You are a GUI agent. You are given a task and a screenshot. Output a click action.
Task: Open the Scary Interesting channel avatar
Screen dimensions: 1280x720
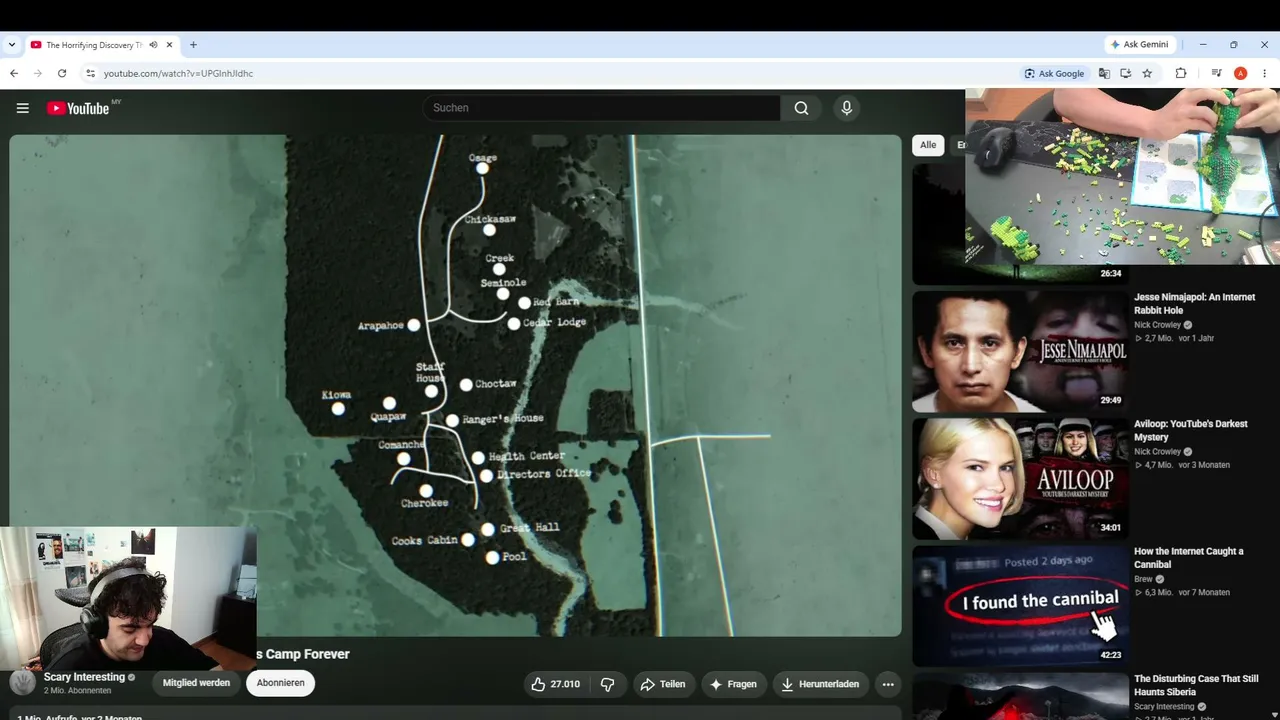(23, 683)
